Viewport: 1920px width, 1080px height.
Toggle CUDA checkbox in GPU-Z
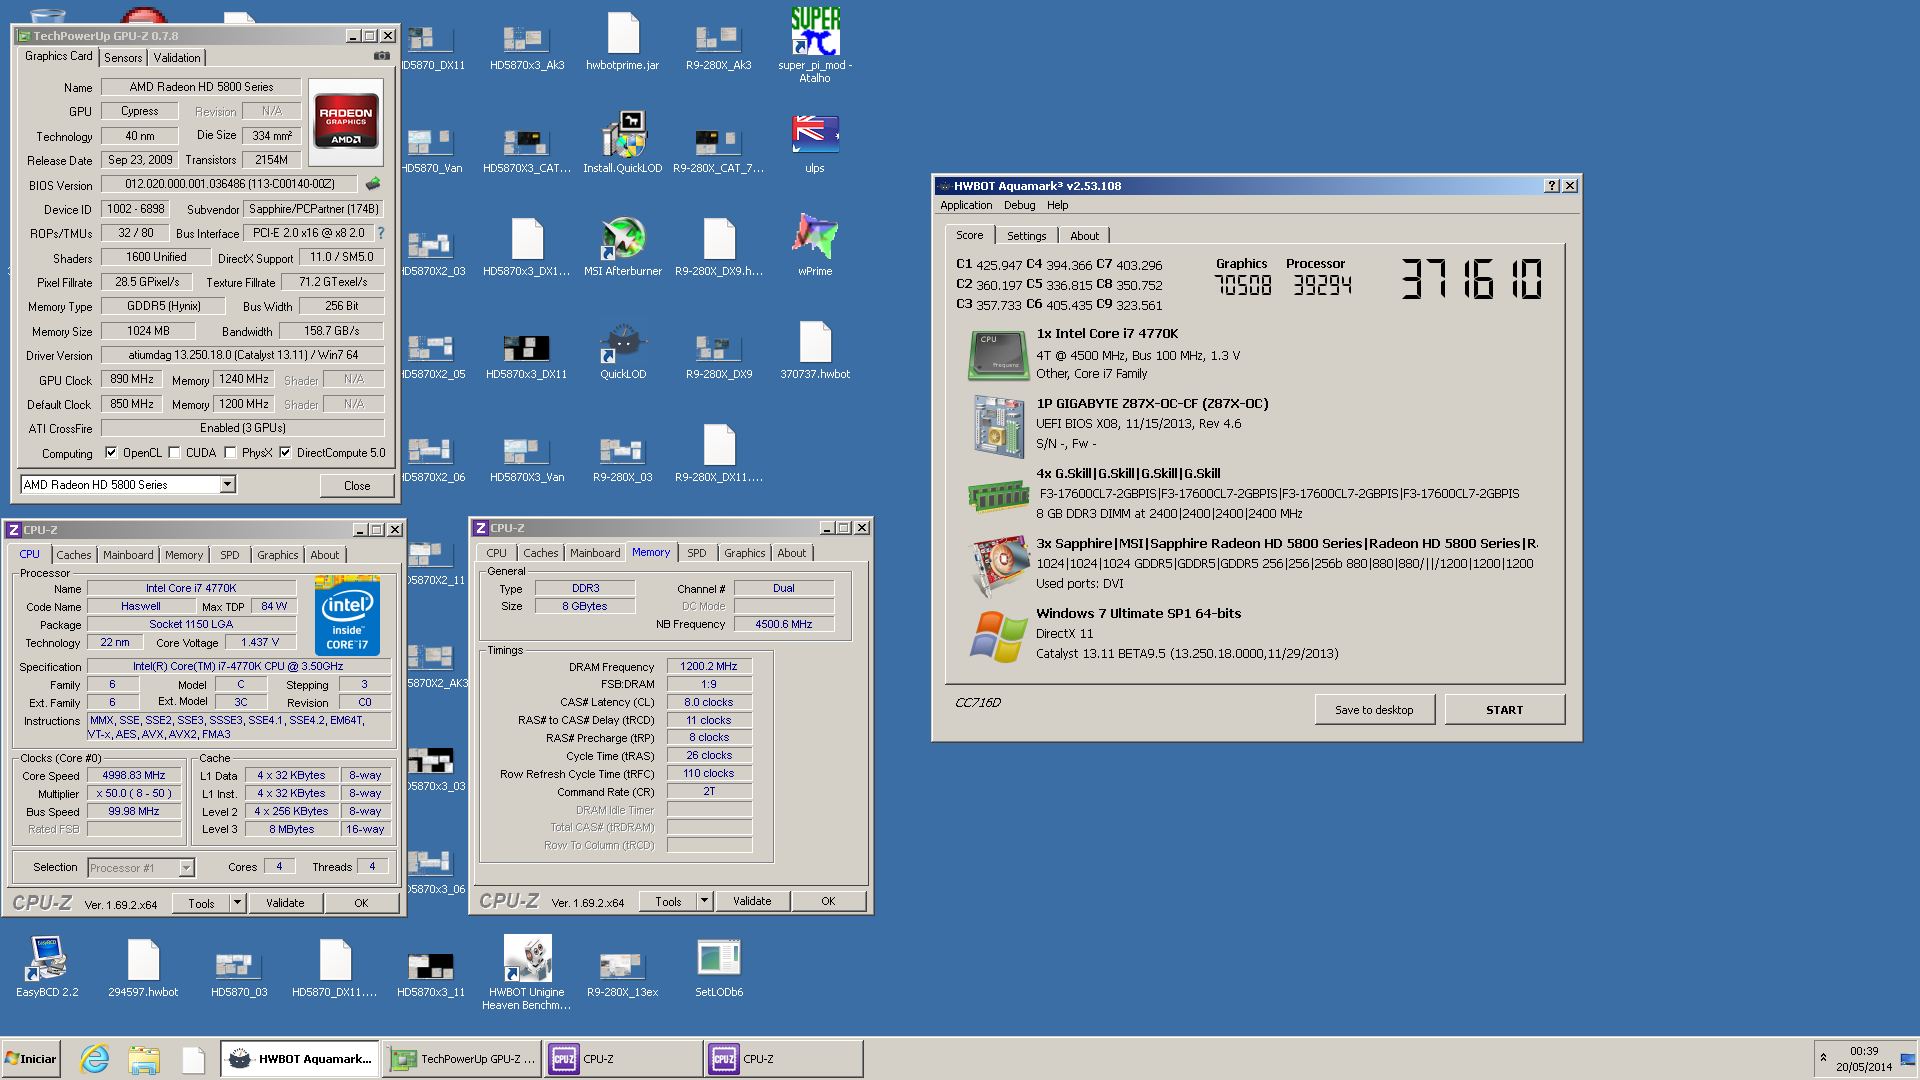click(174, 453)
